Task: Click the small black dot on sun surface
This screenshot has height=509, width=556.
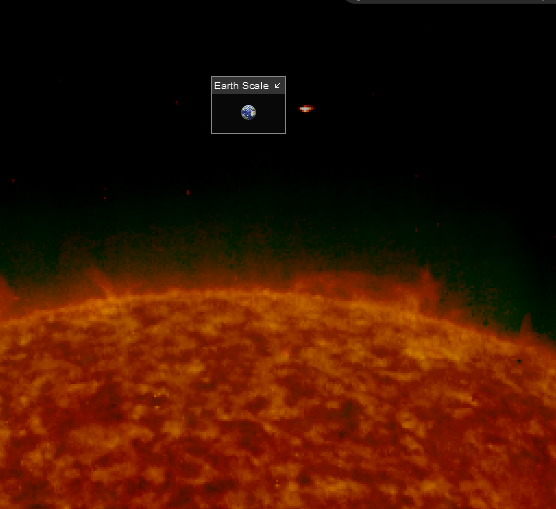Action: point(519,361)
